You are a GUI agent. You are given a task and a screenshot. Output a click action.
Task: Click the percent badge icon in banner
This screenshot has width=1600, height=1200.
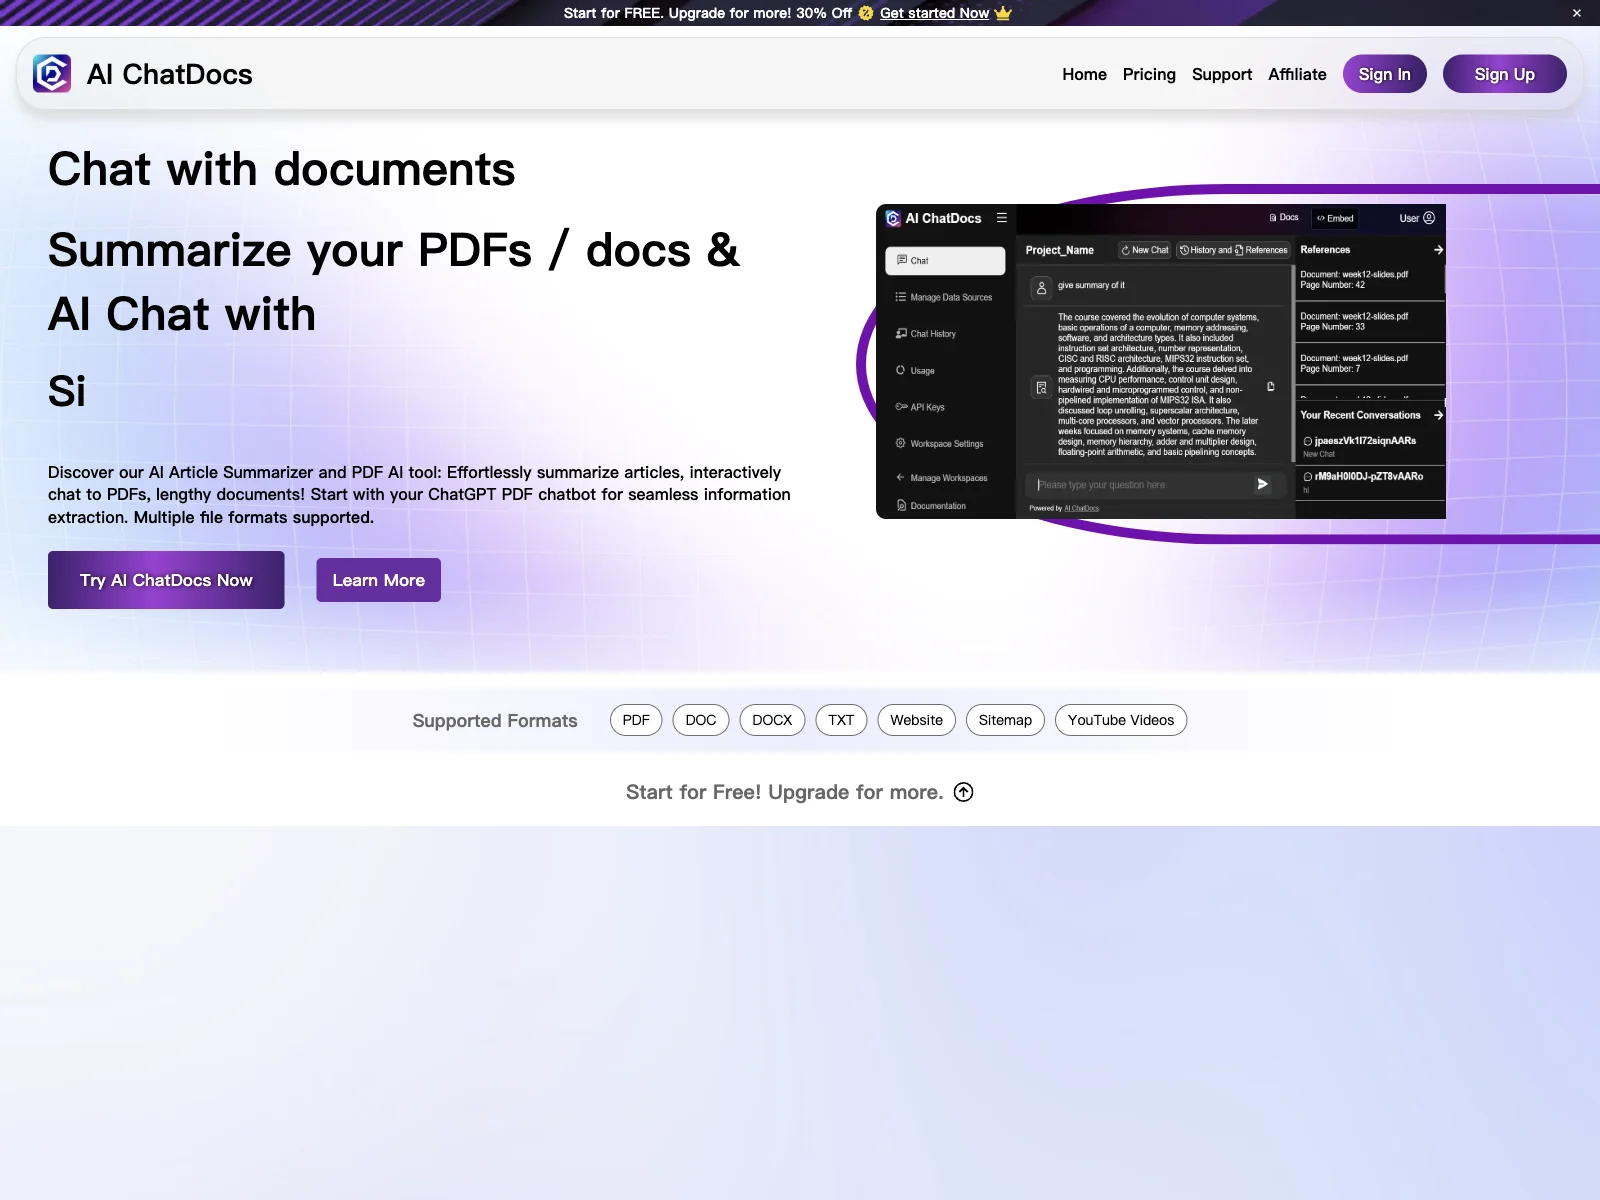(x=866, y=13)
